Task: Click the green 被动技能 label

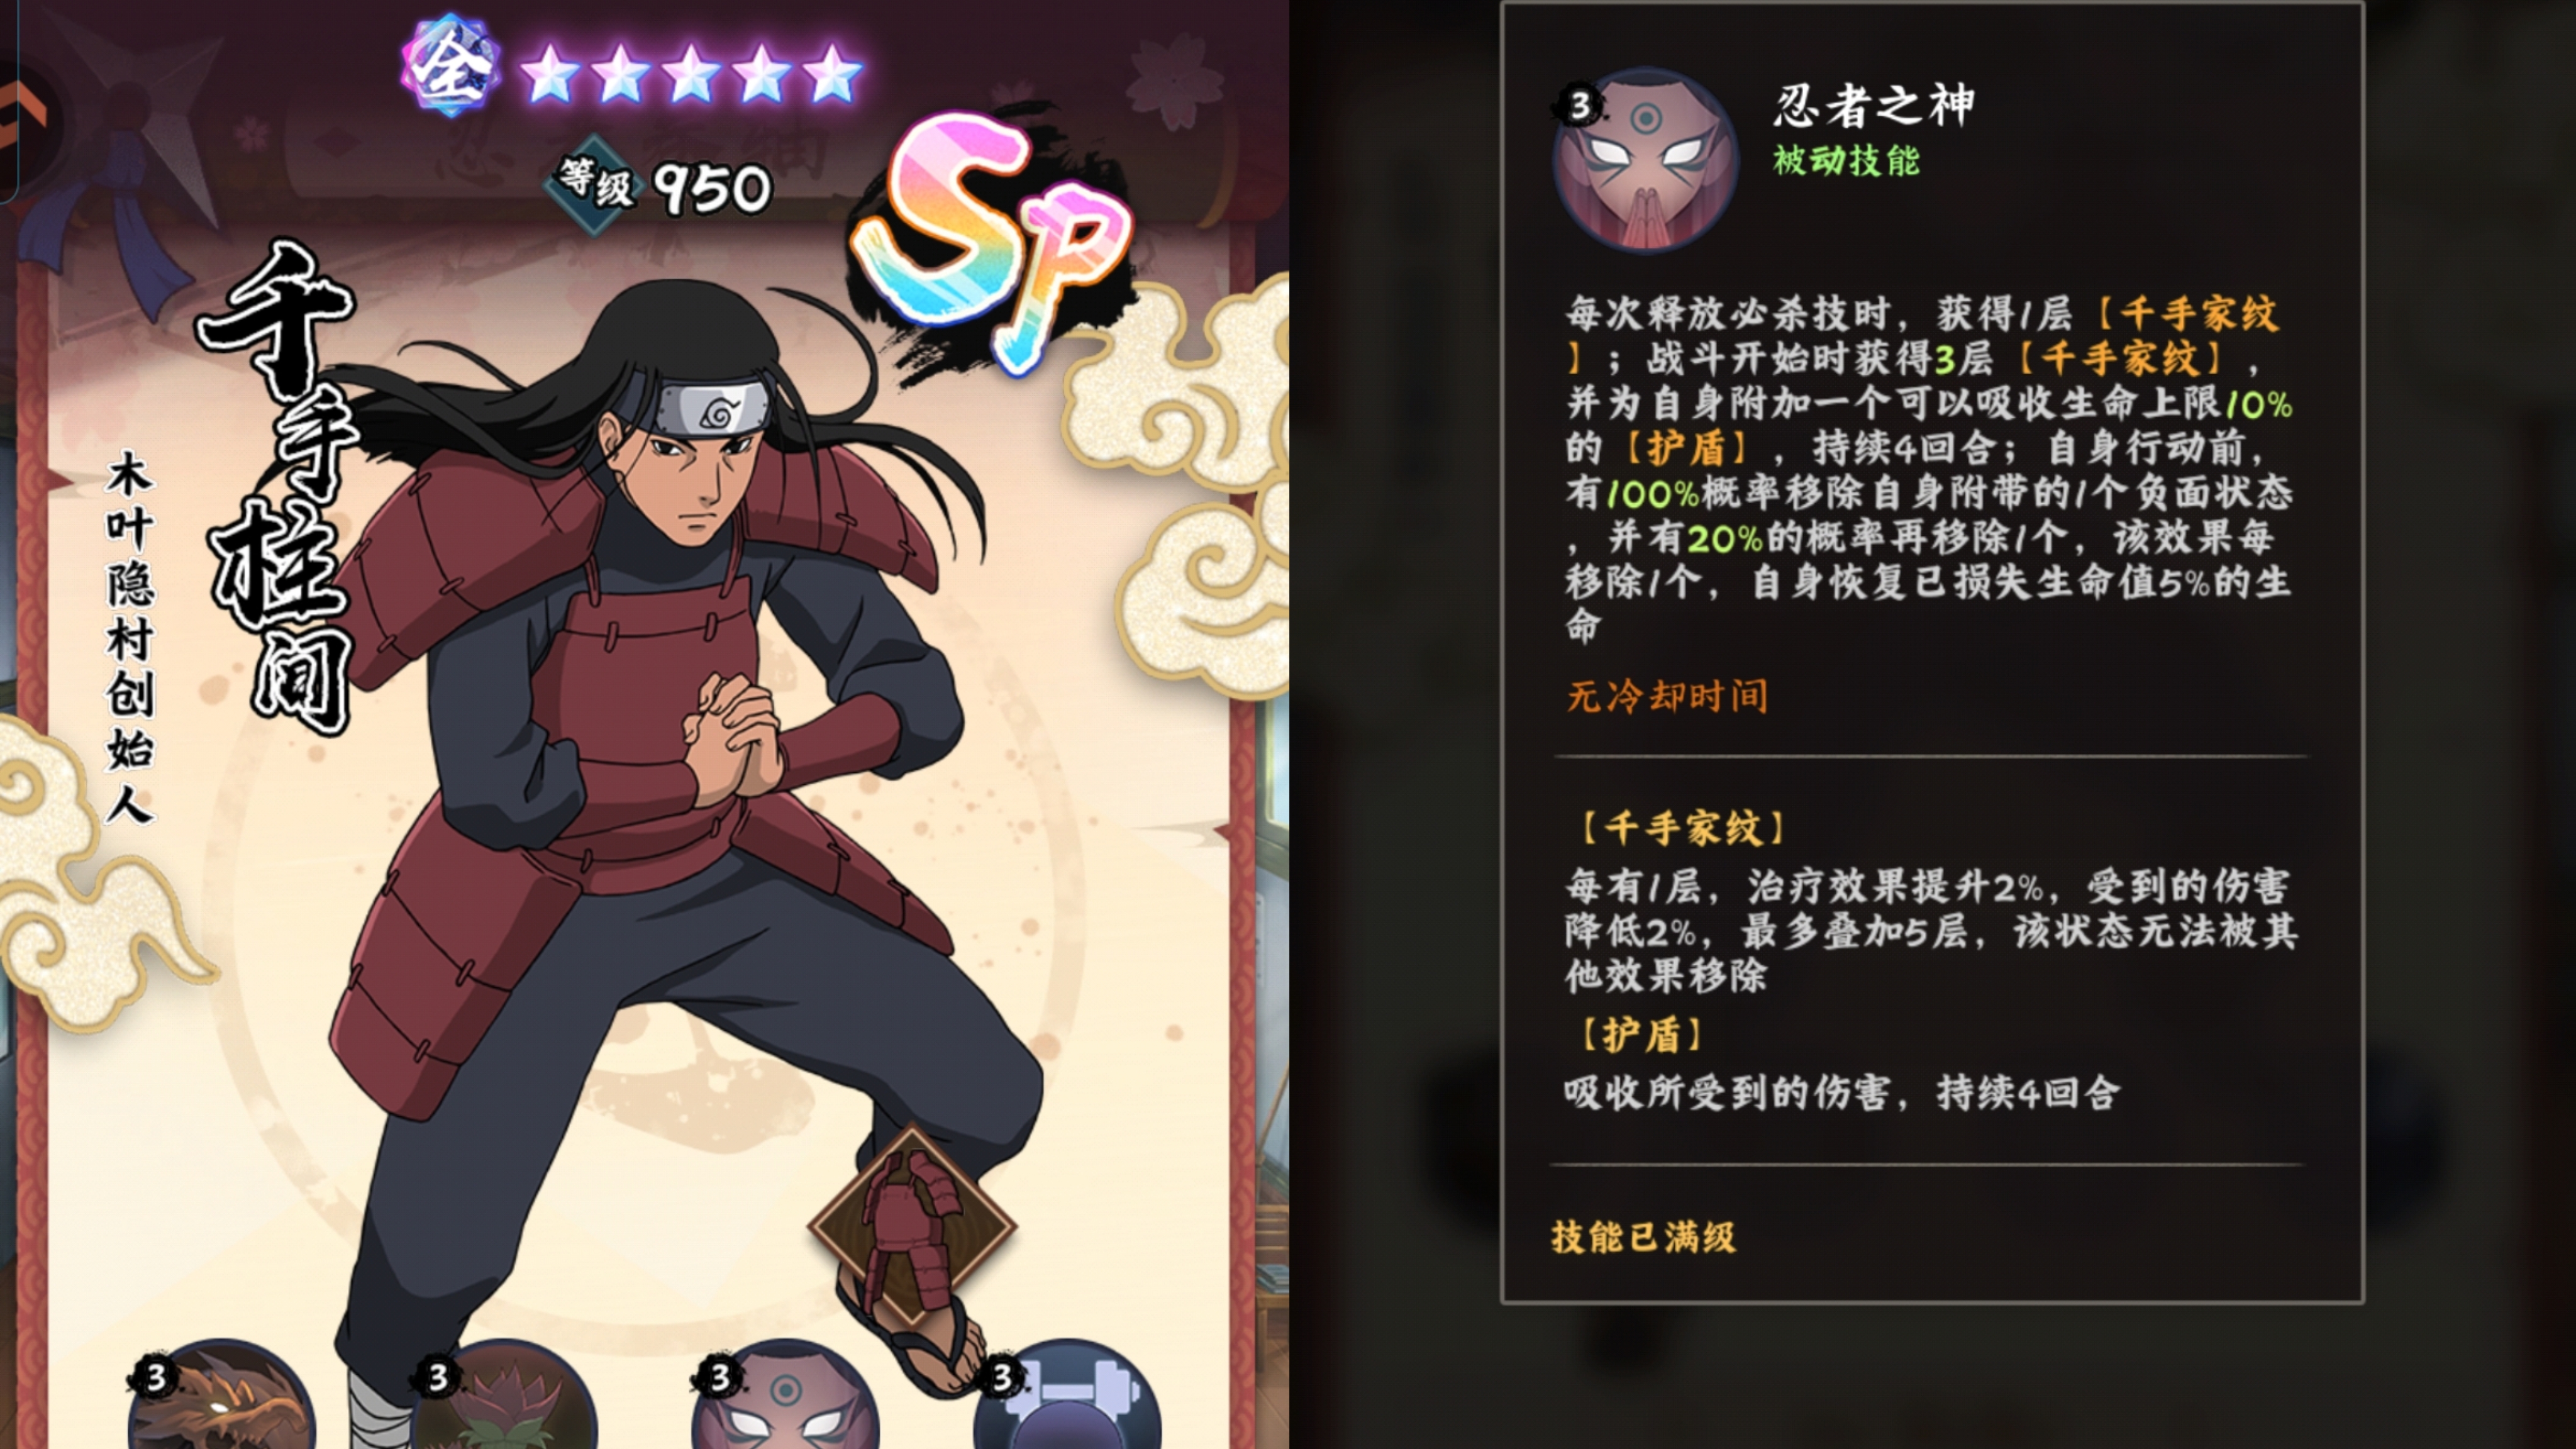Action: click(x=1846, y=160)
